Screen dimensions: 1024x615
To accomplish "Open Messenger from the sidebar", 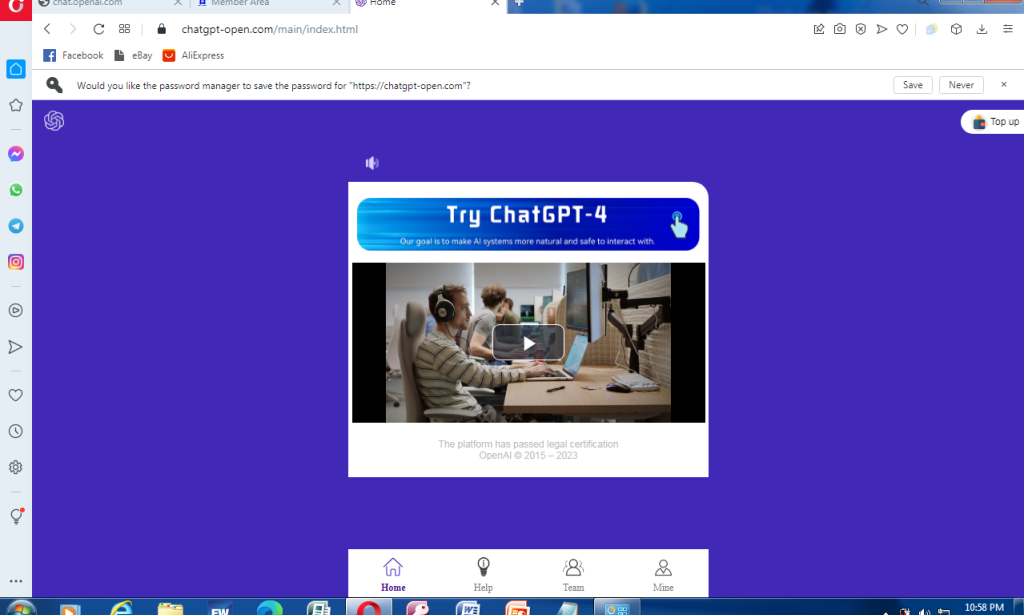I will tap(15, 154).
